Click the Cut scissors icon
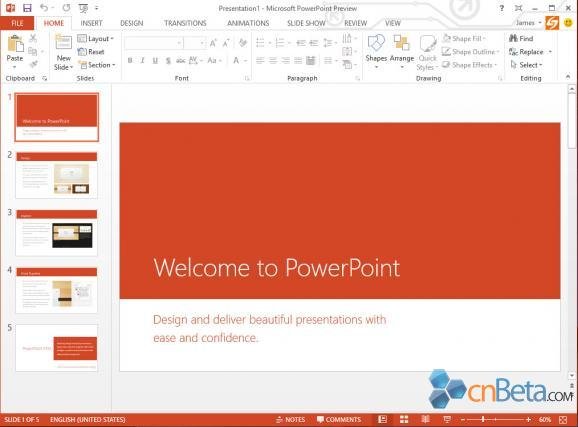The image size is (578, 427). coord(33,38)
